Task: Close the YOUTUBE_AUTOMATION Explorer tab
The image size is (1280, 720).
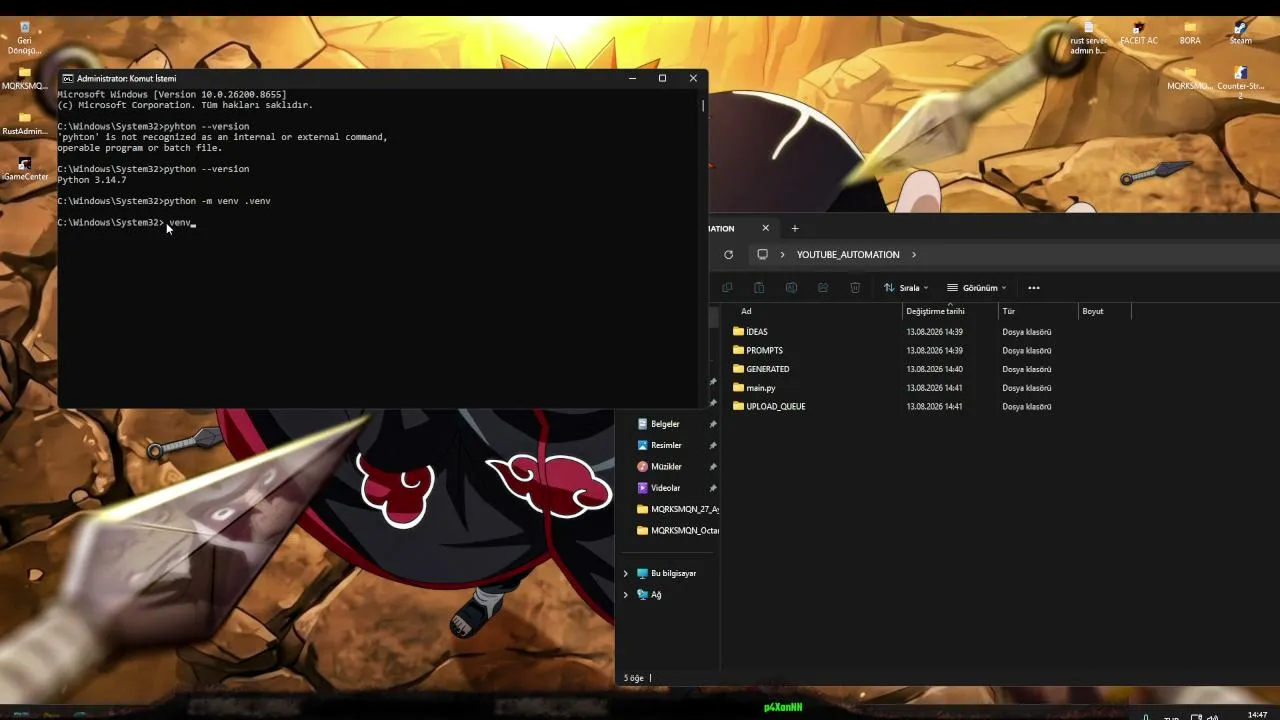Action: (x=766, y=229)
